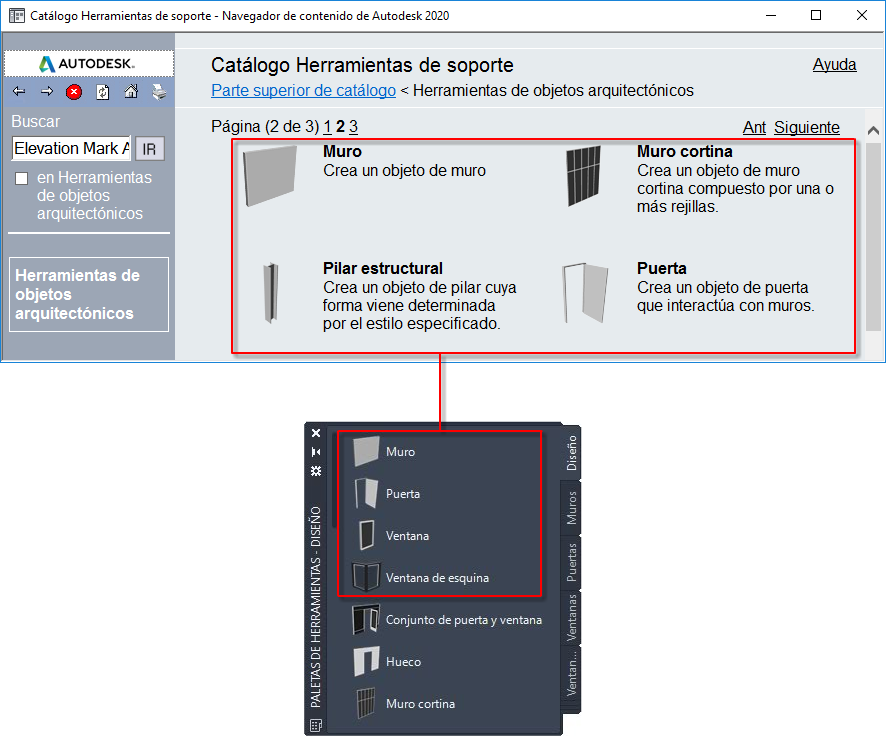Click the palette's small vertical scrollbar
Viewport: 886px width, 736px height.
pyautogui.click(x=334, y=480)
